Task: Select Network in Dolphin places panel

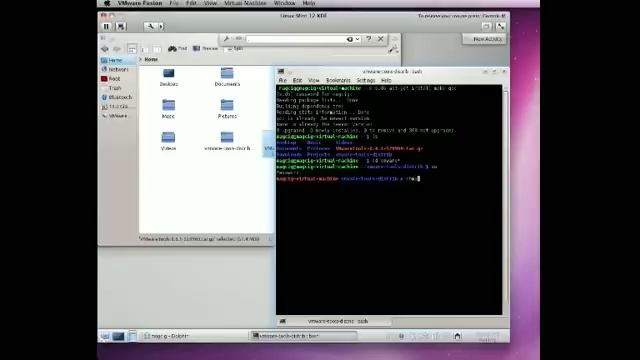Action: pyautogui.click(x=117, y=69)
